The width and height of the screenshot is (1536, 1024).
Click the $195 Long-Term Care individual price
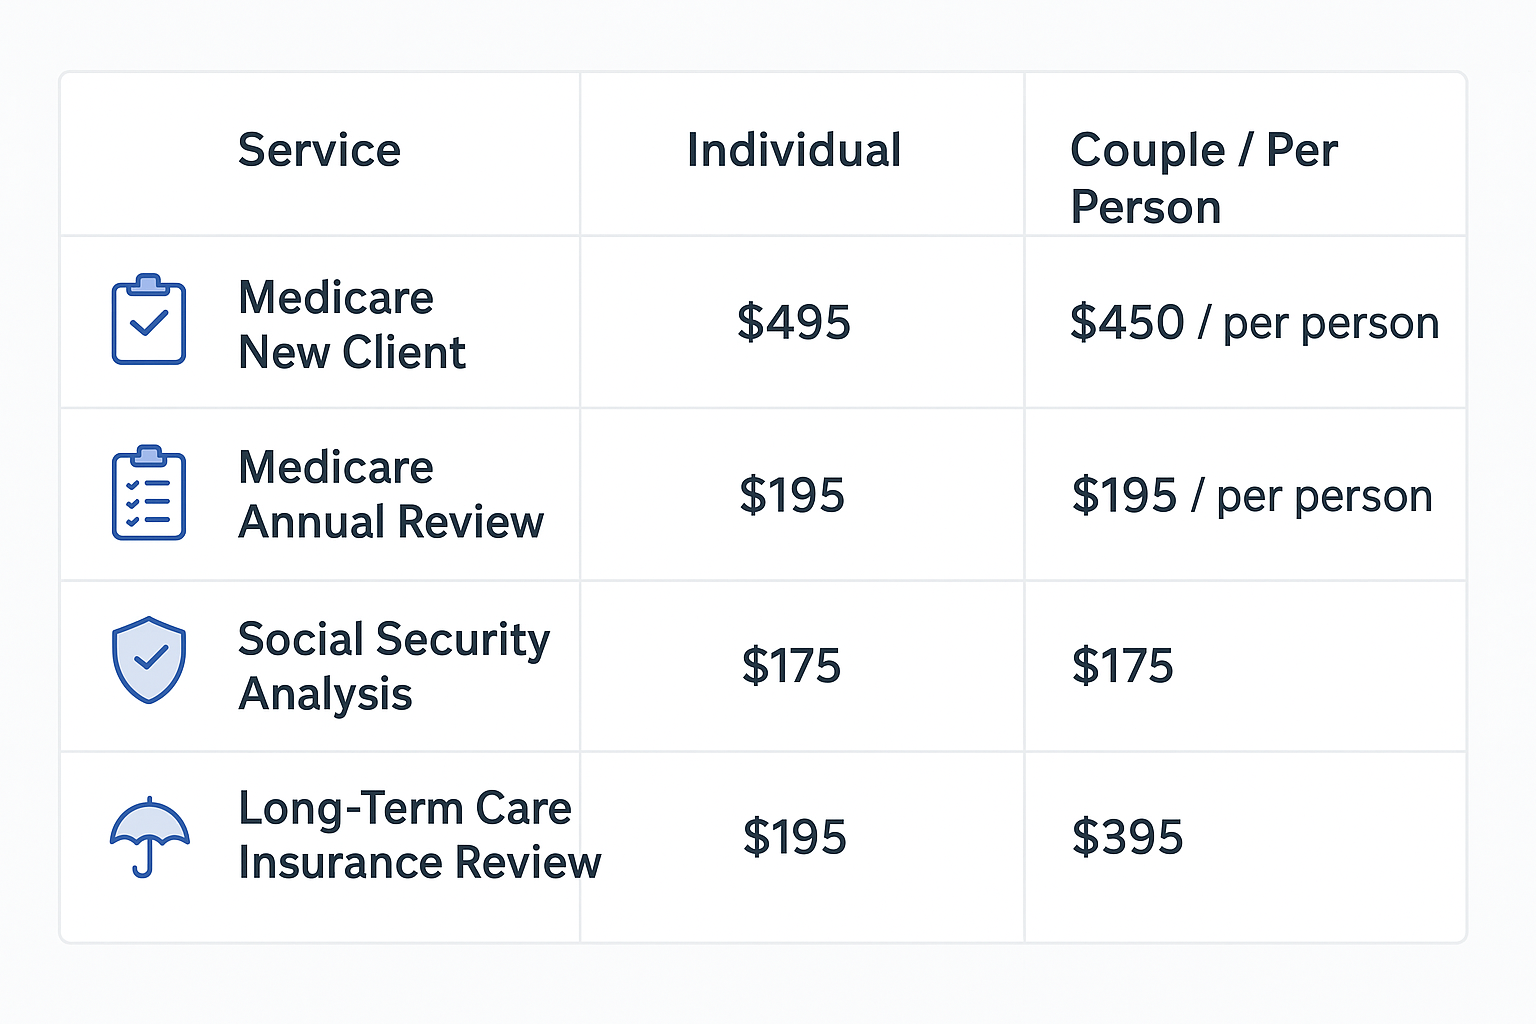(x=794, y=837)
